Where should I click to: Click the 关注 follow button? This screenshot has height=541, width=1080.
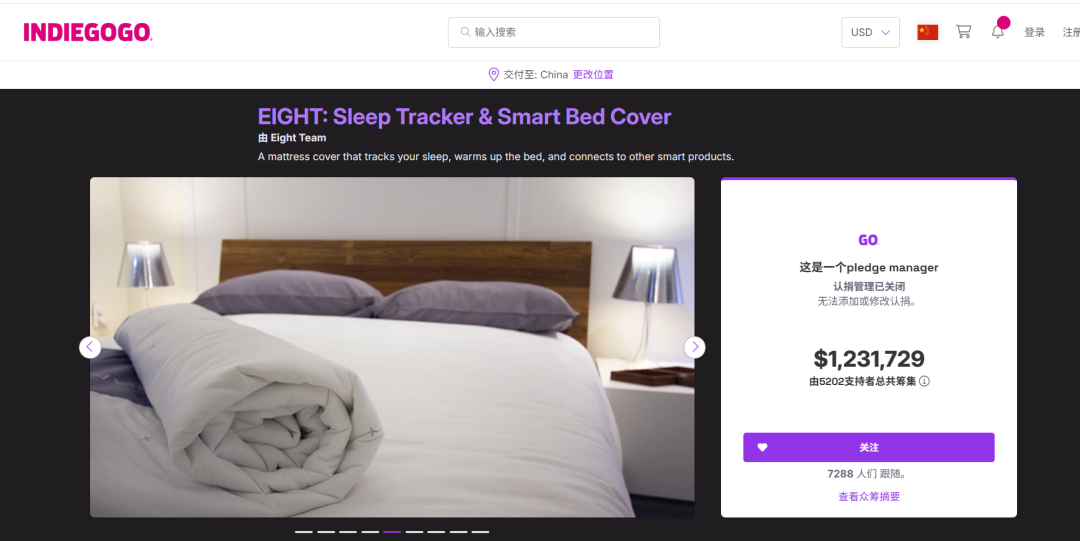(869, 447)
